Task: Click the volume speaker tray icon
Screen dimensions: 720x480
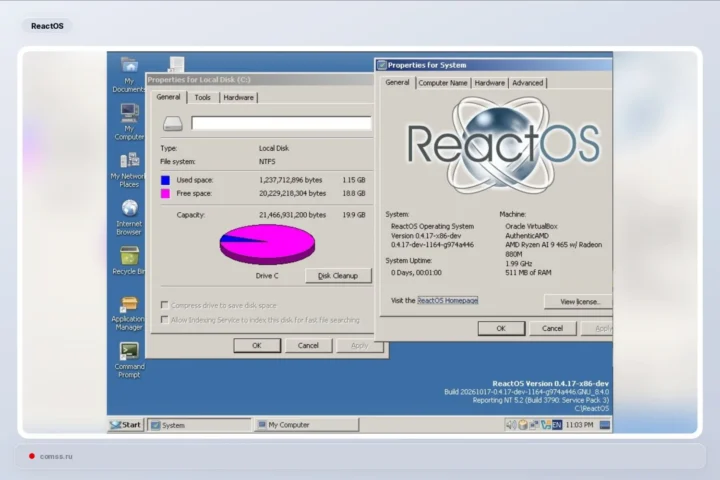Action: (511, 425)
